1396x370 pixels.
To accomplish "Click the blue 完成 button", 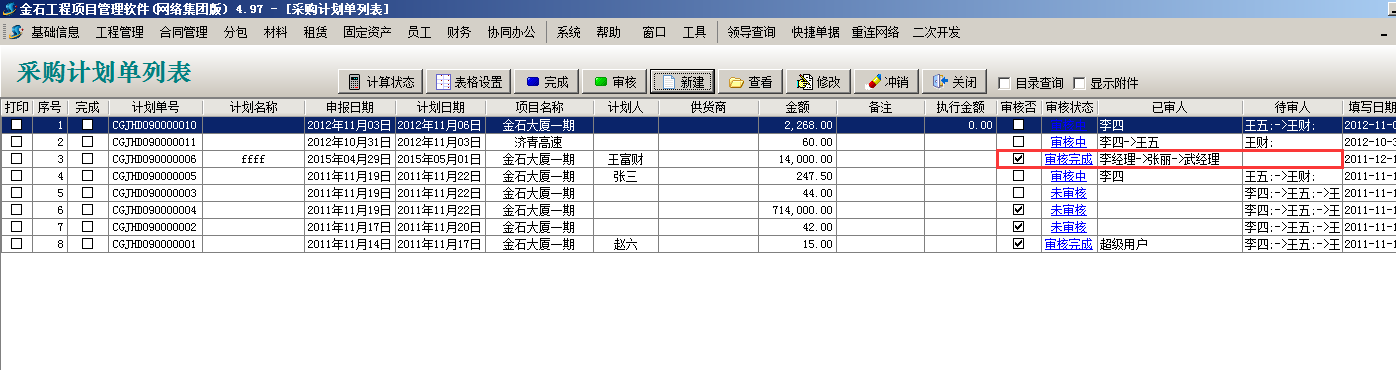I will click(x=547, y=82).
